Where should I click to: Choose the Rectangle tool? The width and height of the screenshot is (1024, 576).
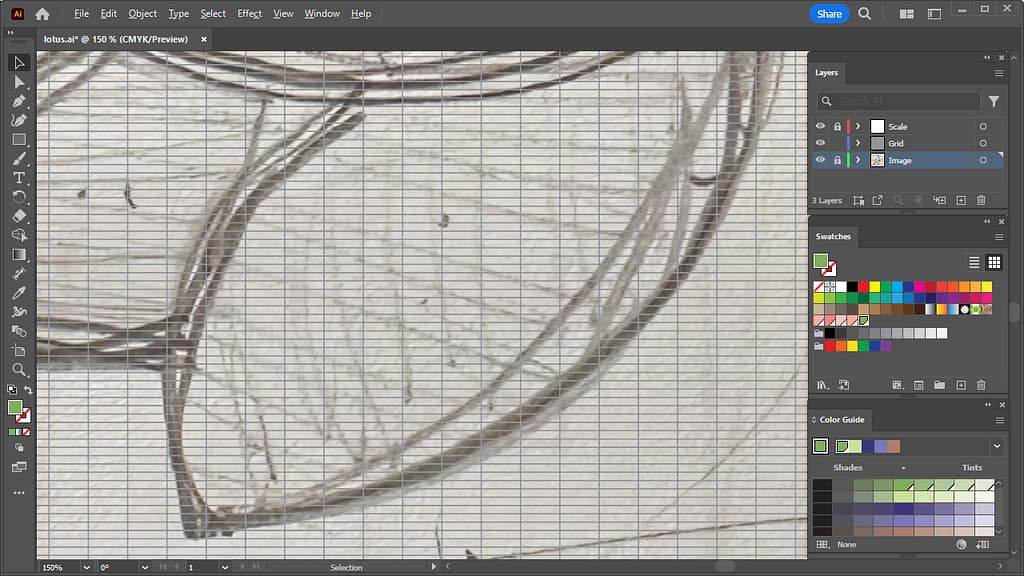19,140
